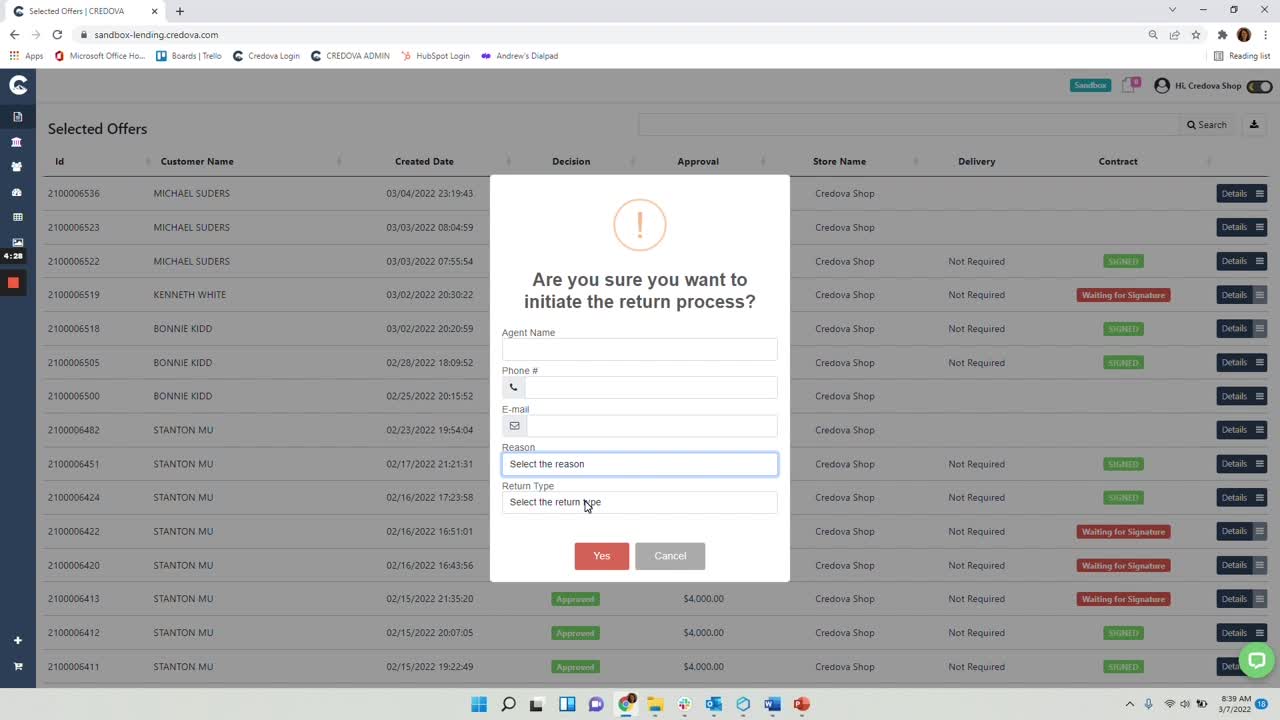
Task: Click the Sandbox badge in header
Action: 1090,86
